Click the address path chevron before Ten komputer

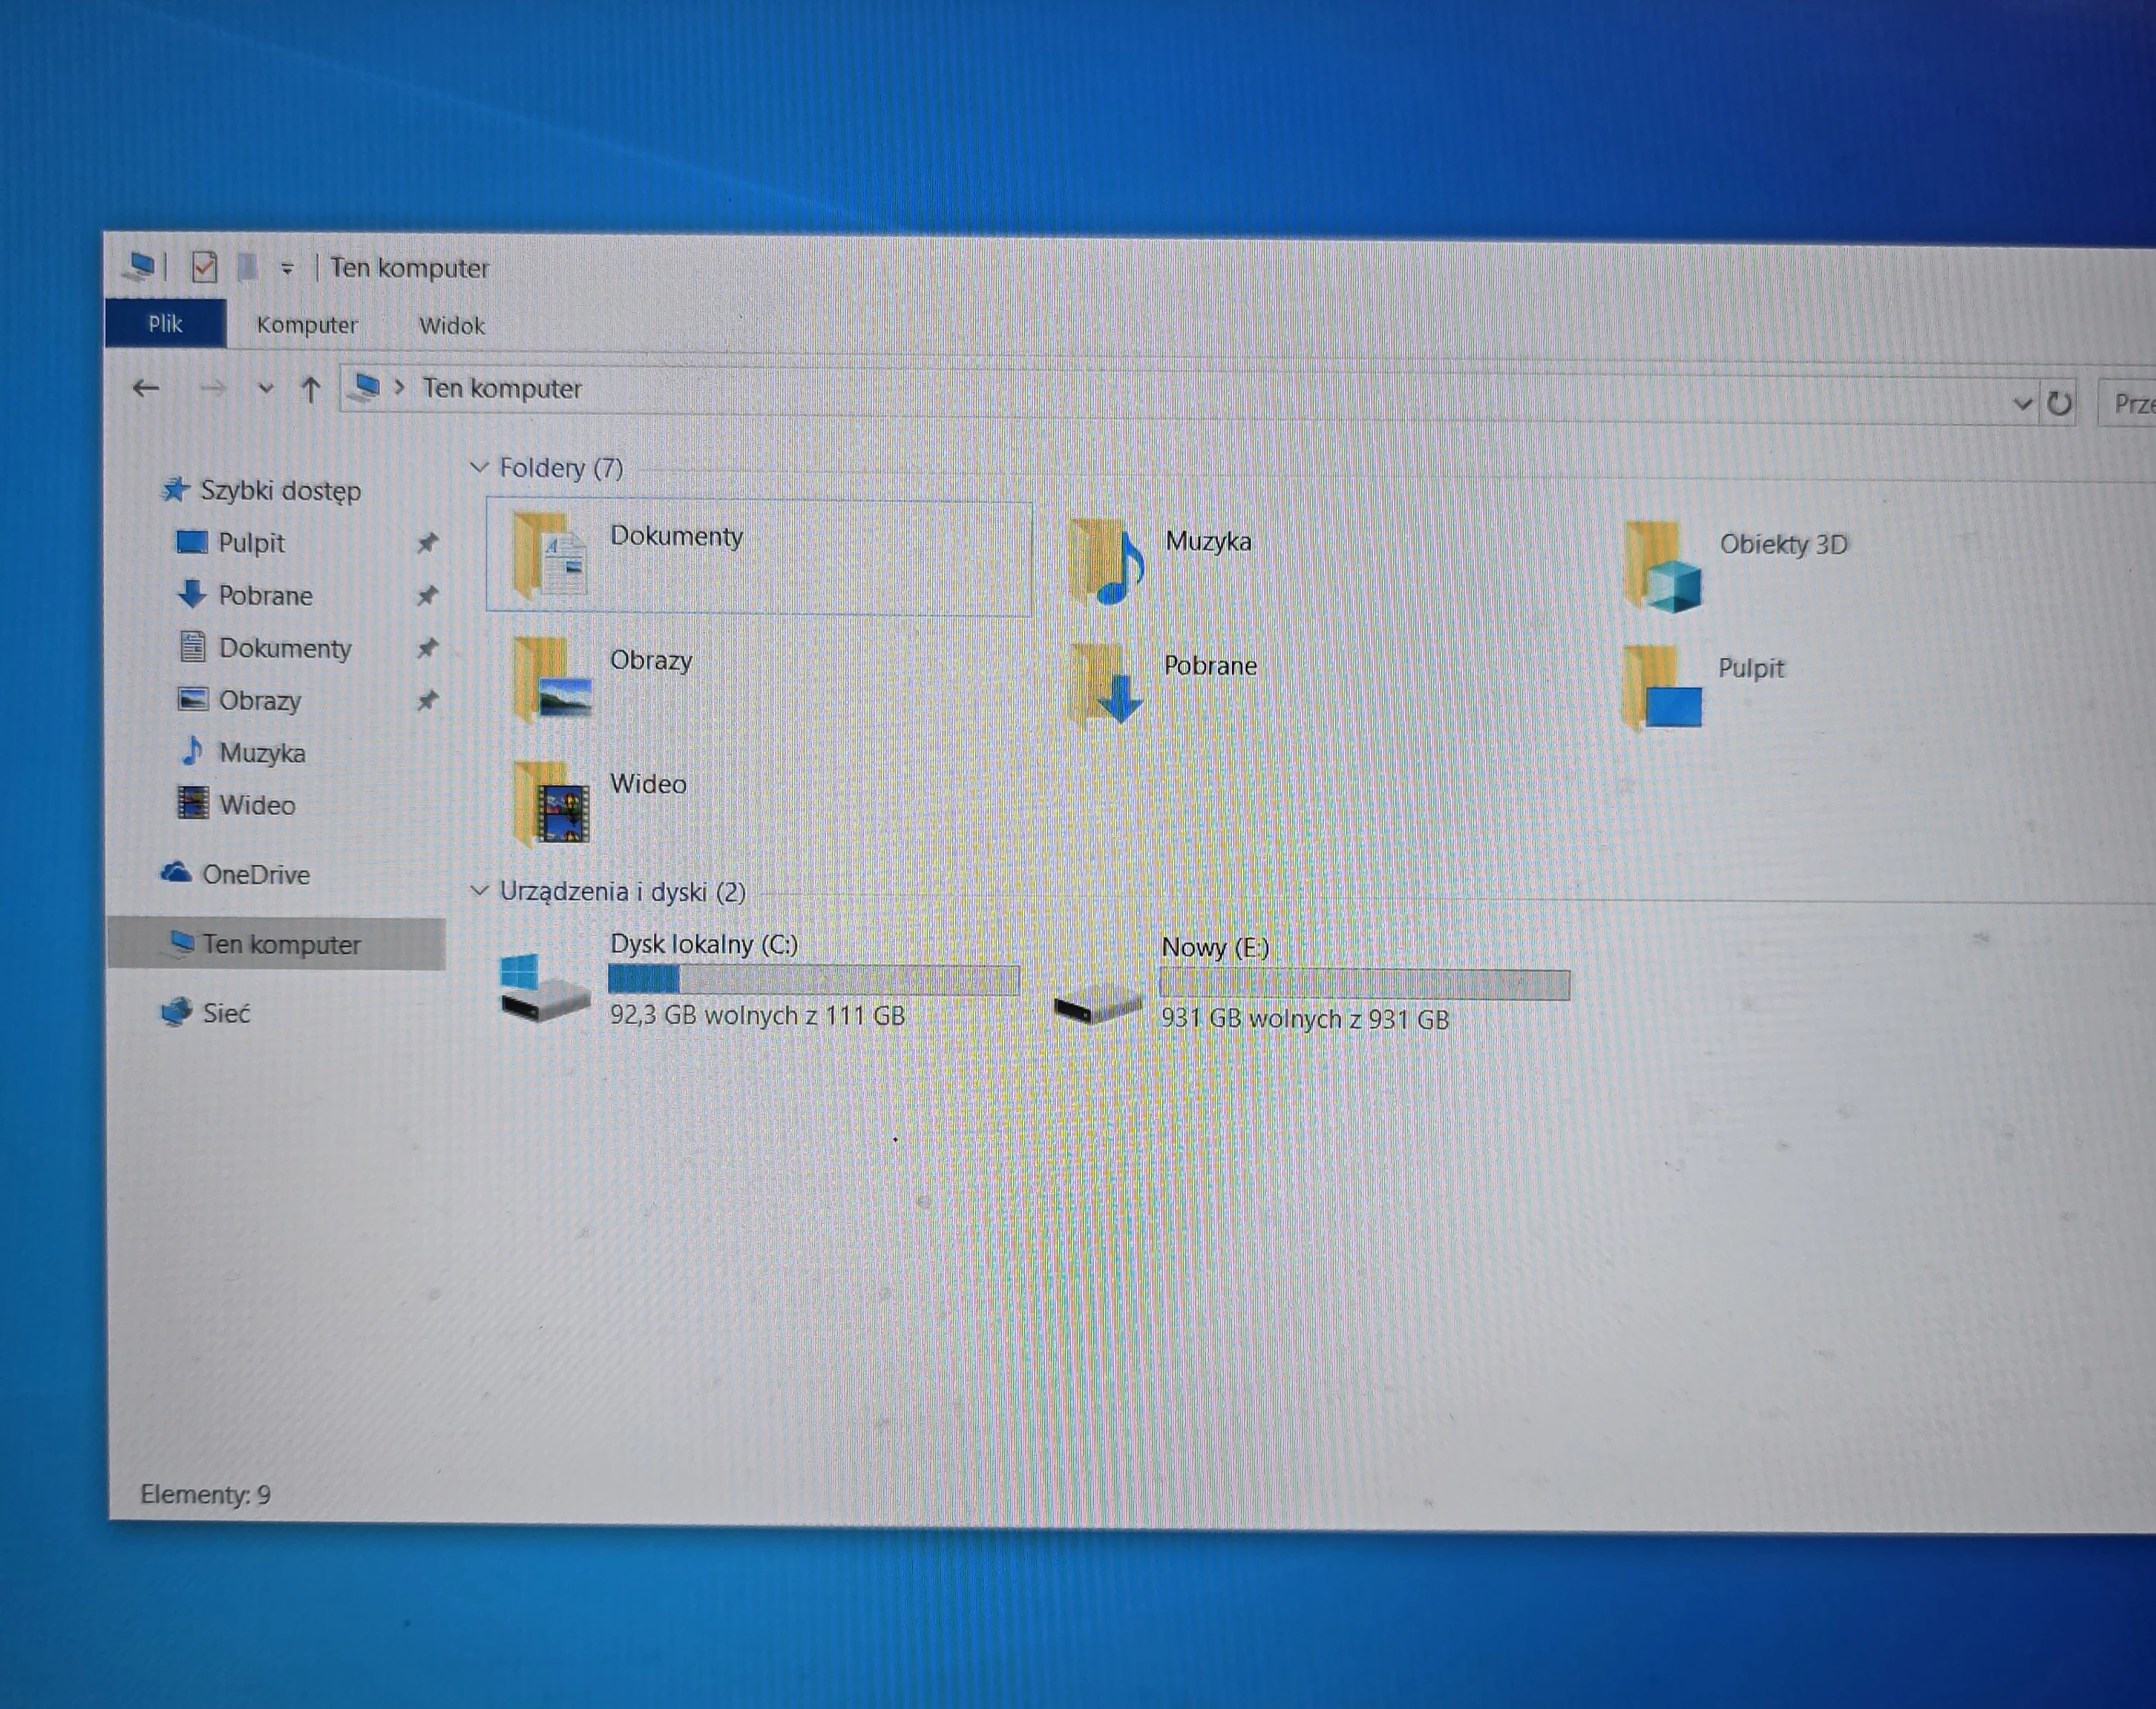coord(399,387)
